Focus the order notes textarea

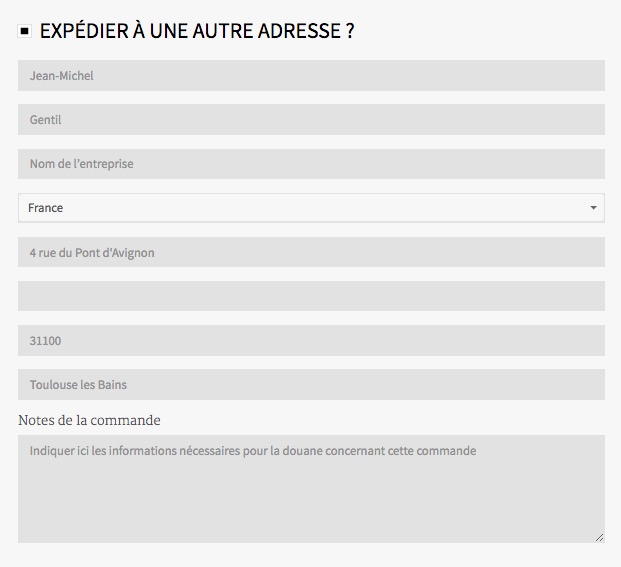(311, 500)
